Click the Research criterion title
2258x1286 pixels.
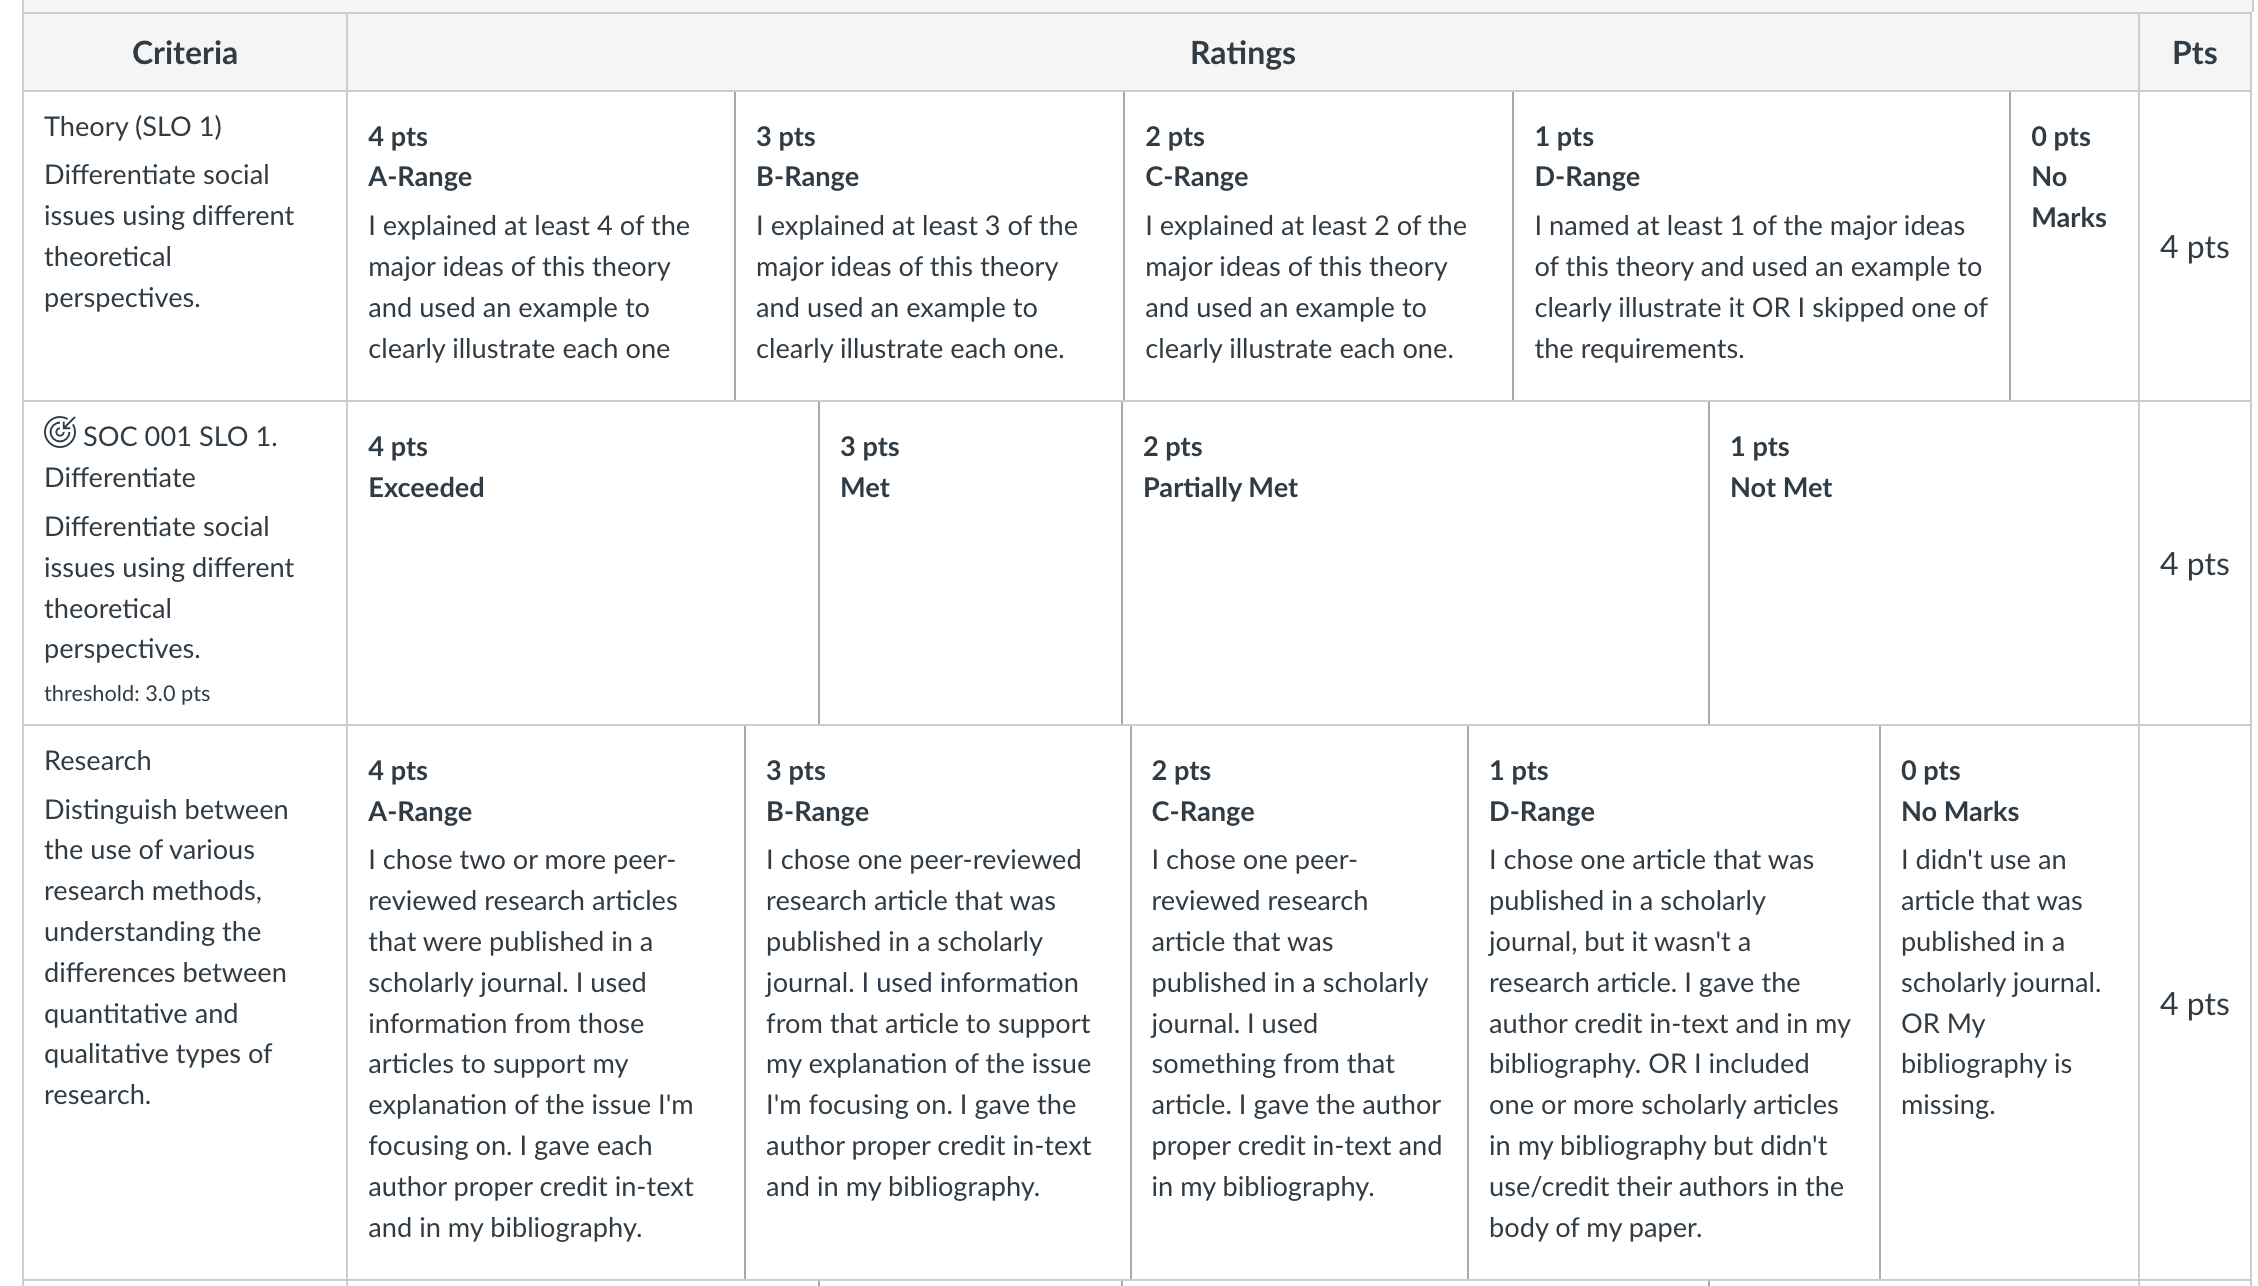(97, 760)
